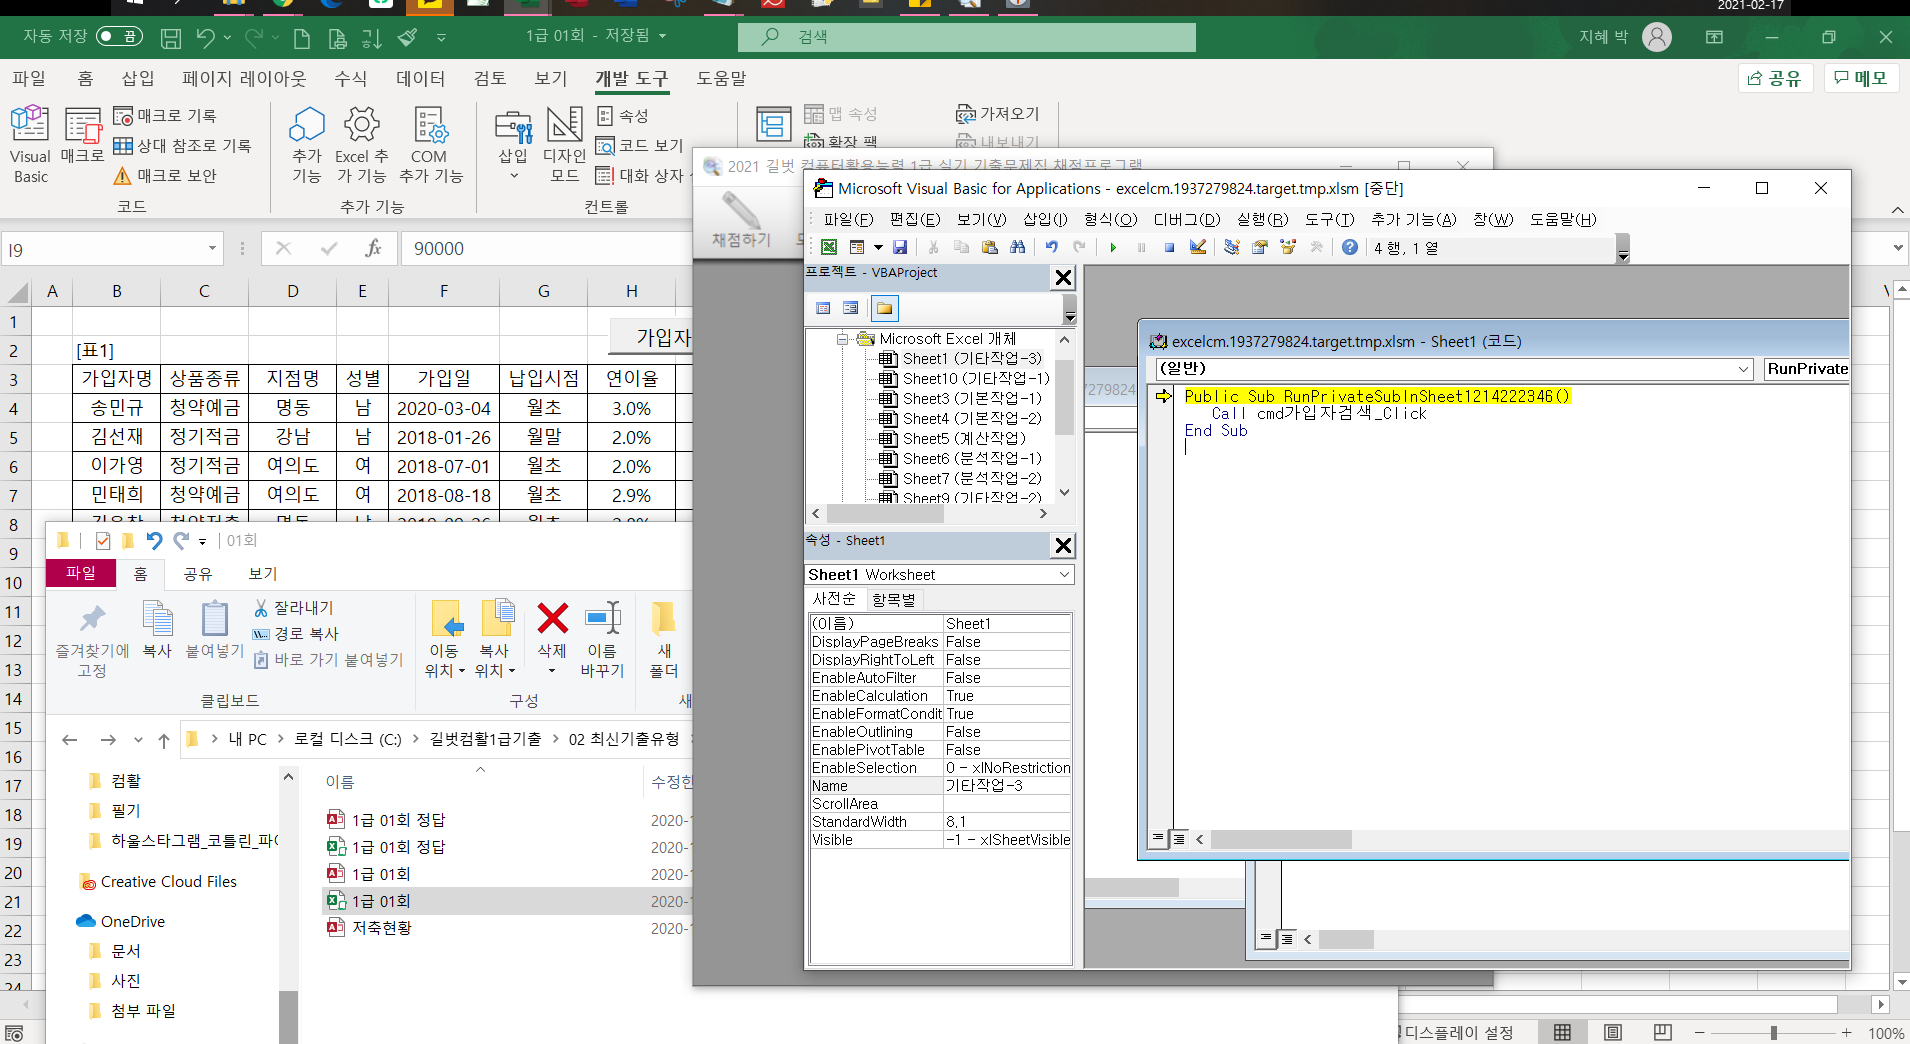The width and height of the screenshot is (1910, 1044).
Task: Switch to the 항목별 properties tab
Action: 893,599
